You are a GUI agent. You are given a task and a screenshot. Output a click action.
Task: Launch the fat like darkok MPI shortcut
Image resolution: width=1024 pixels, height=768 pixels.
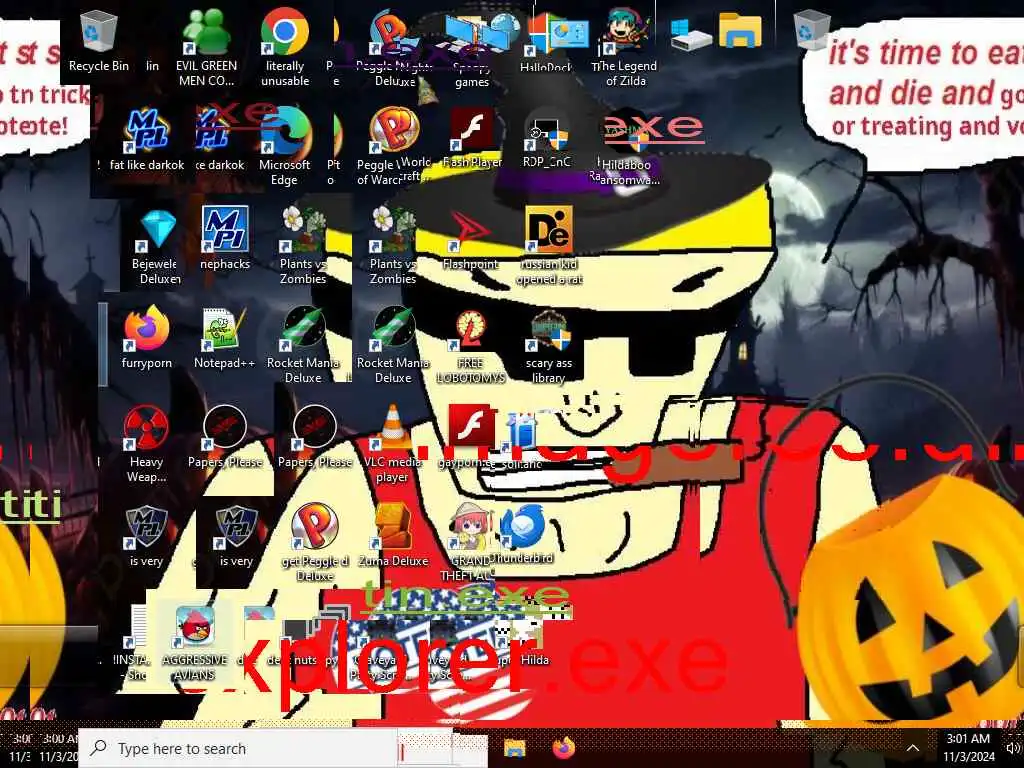coord(147,140)
